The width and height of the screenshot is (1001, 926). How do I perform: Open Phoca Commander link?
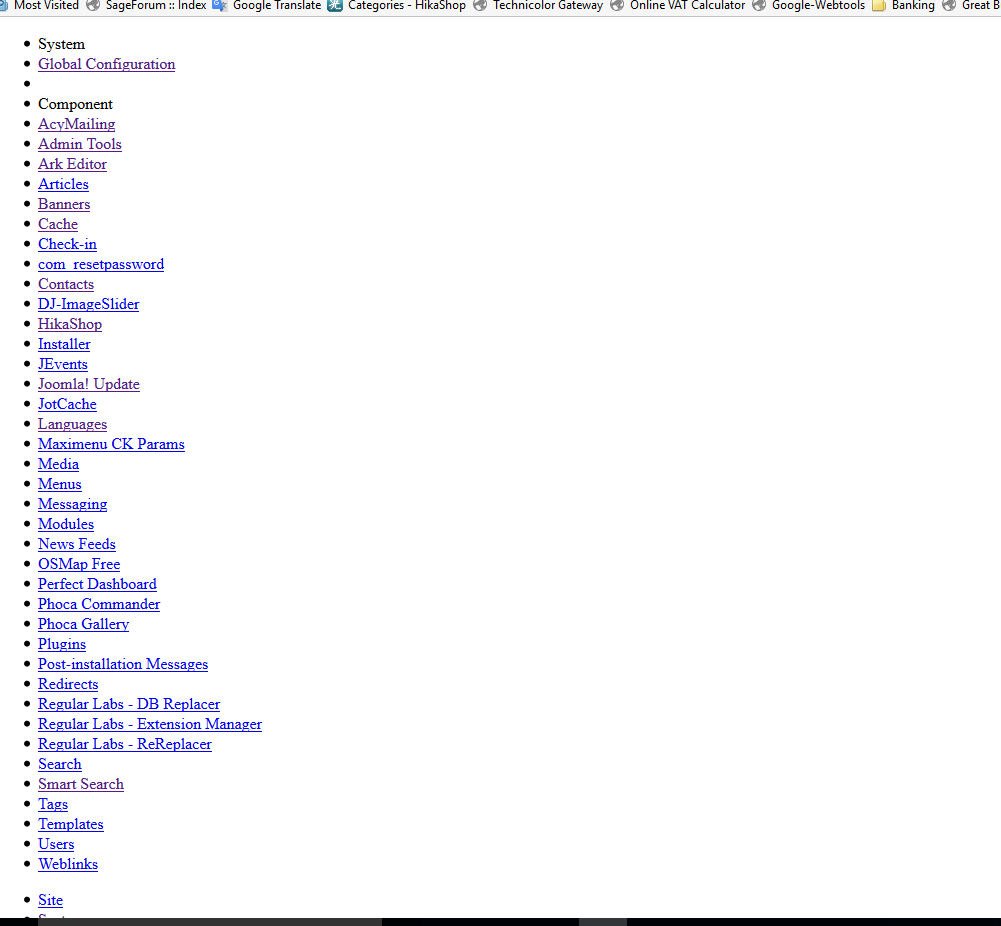[x=99, y=604]
